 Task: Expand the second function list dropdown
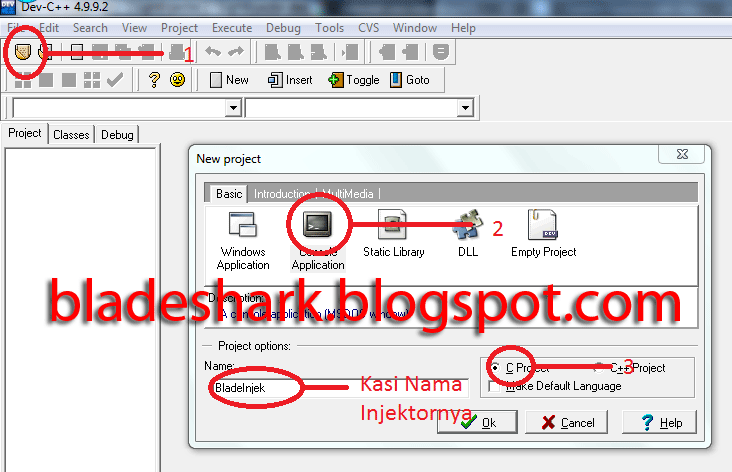pyautogui.click(x=465, y=108)
